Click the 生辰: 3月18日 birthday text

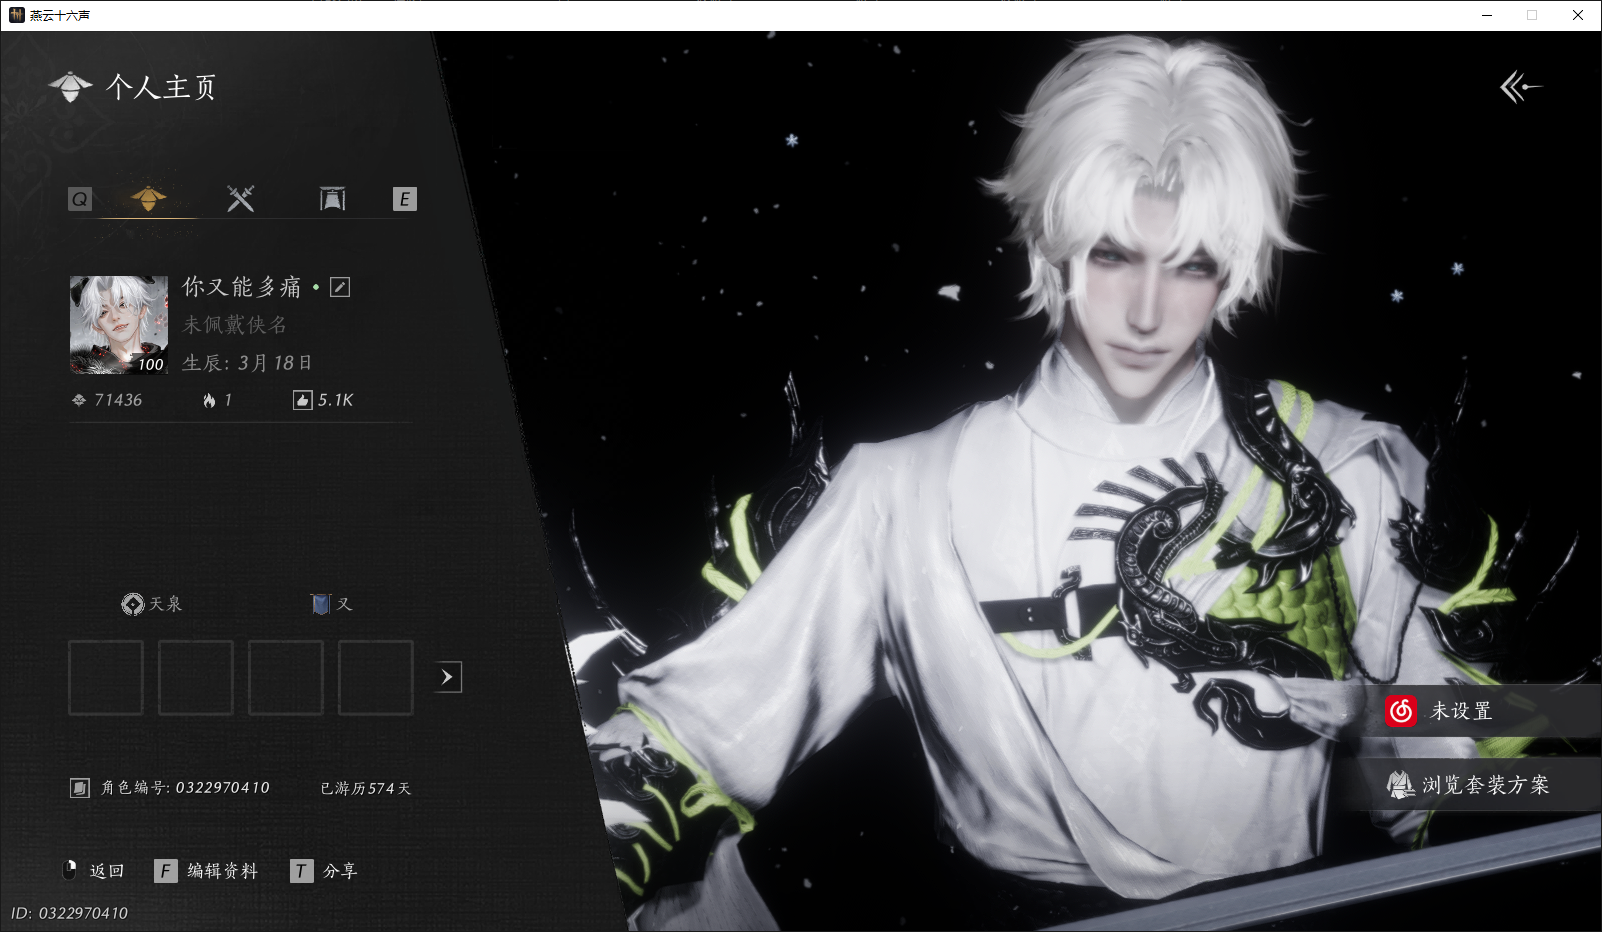[x=247, y=363]
